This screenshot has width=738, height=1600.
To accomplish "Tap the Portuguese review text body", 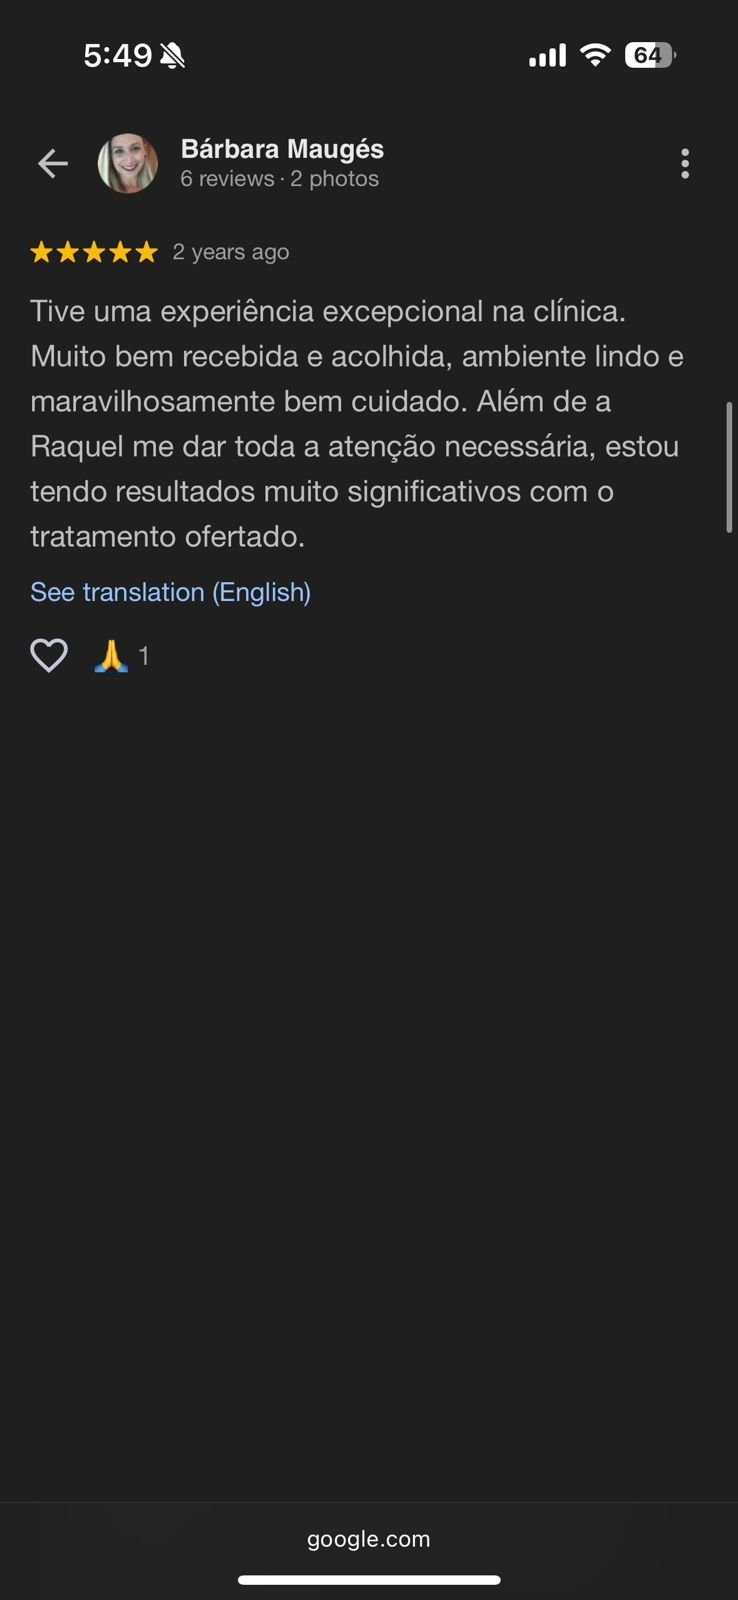I will click(x=356, y=424).
